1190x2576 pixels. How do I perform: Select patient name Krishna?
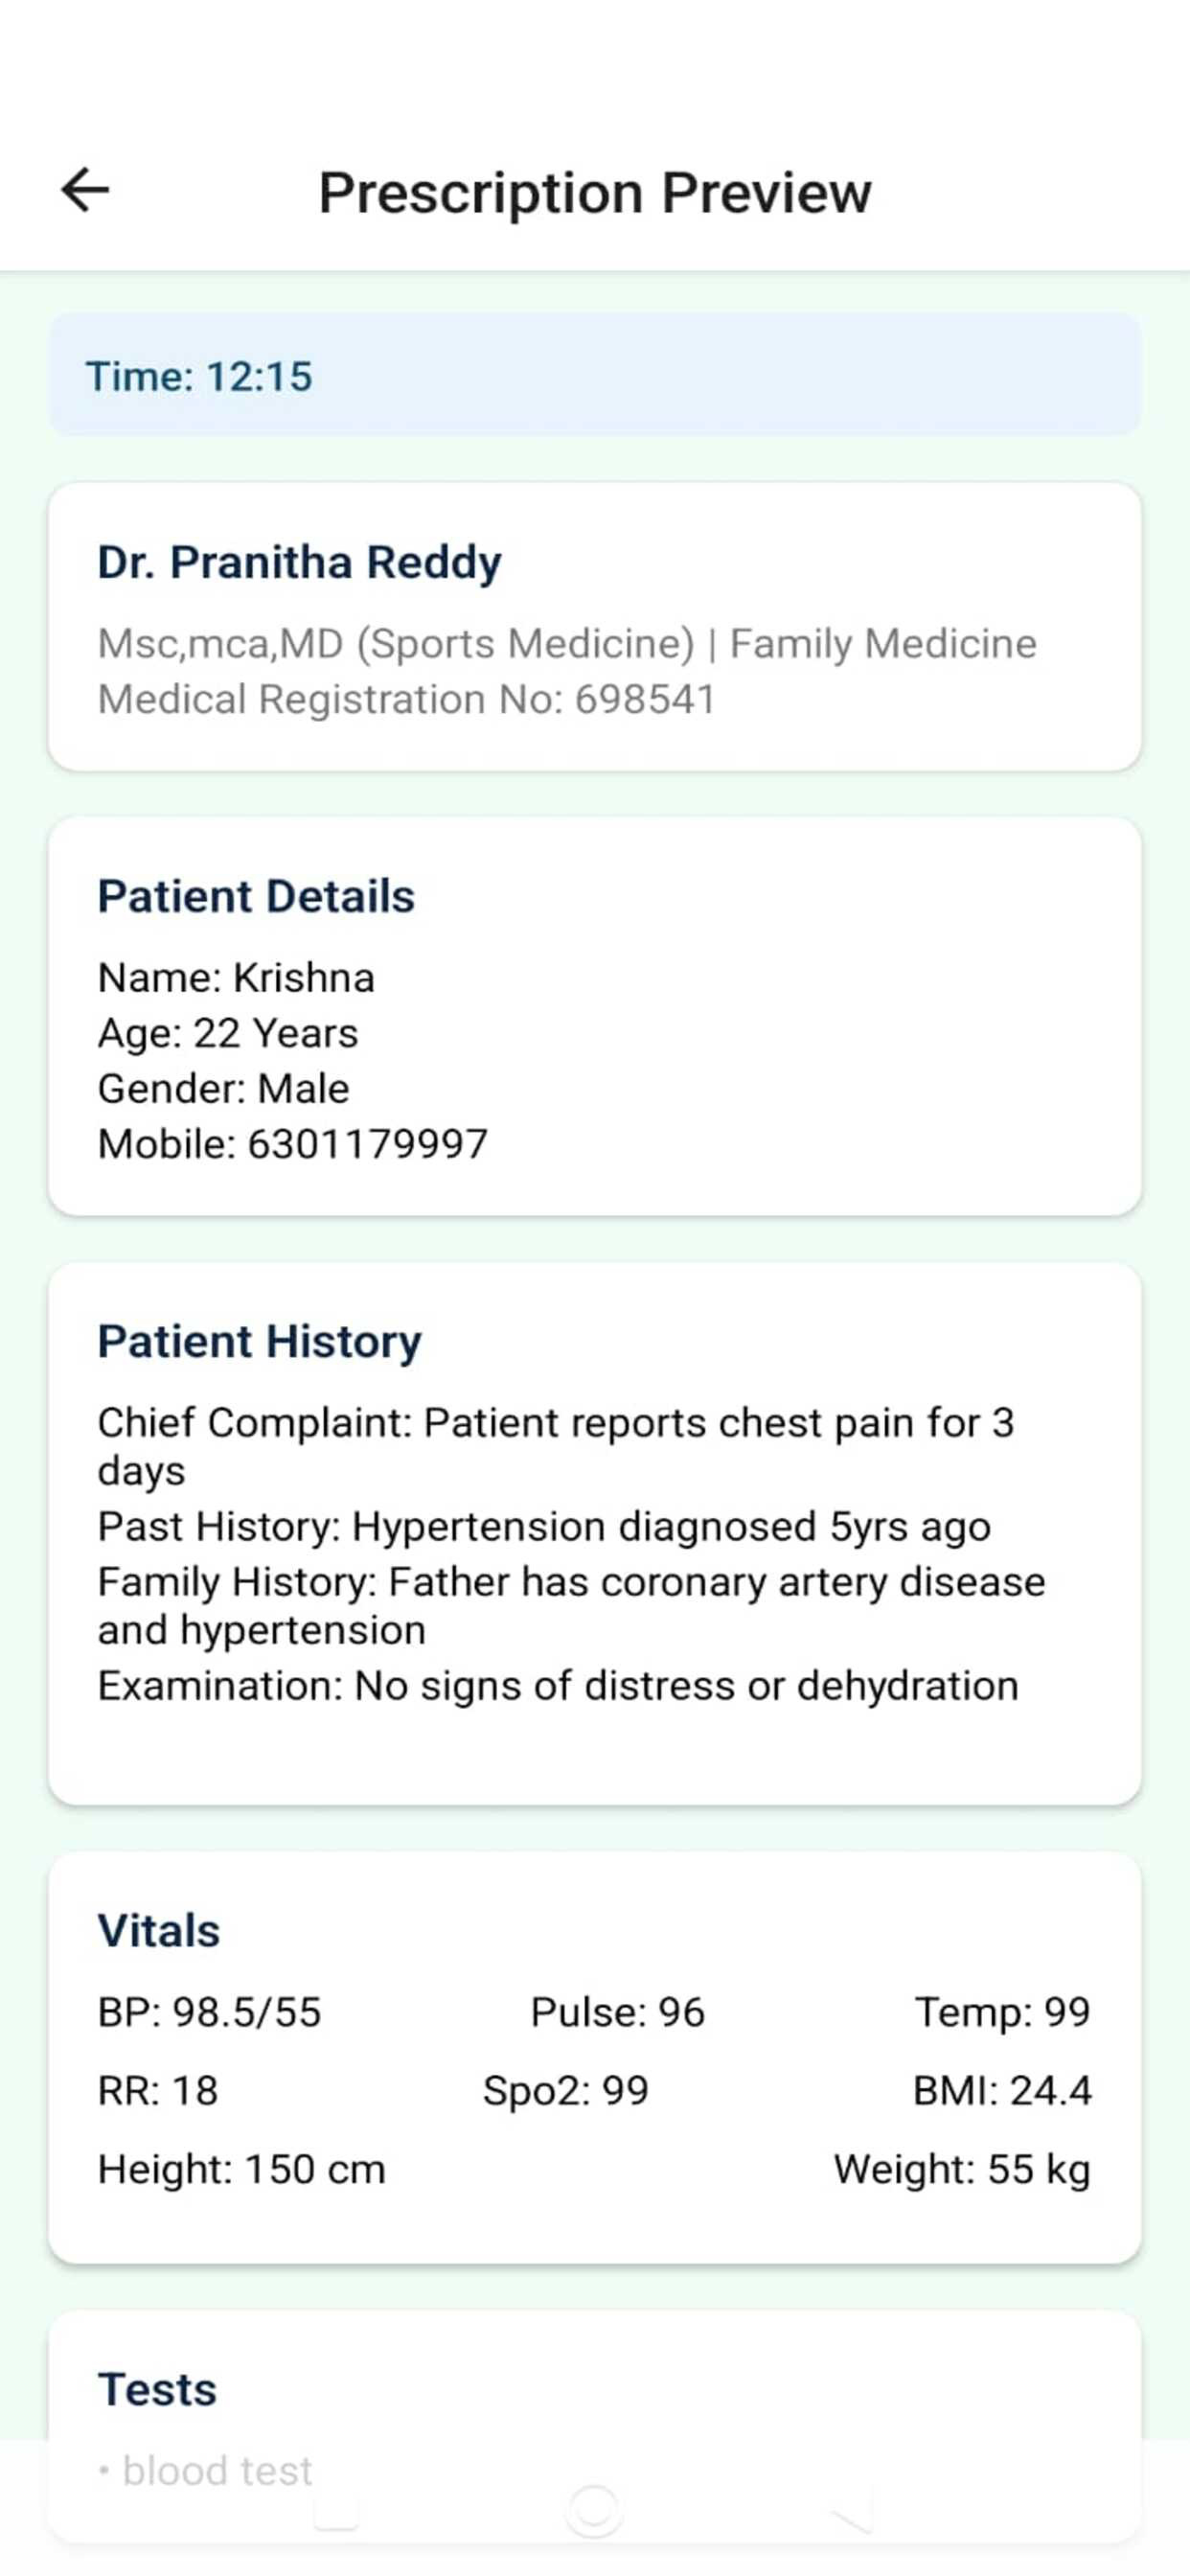304,977
